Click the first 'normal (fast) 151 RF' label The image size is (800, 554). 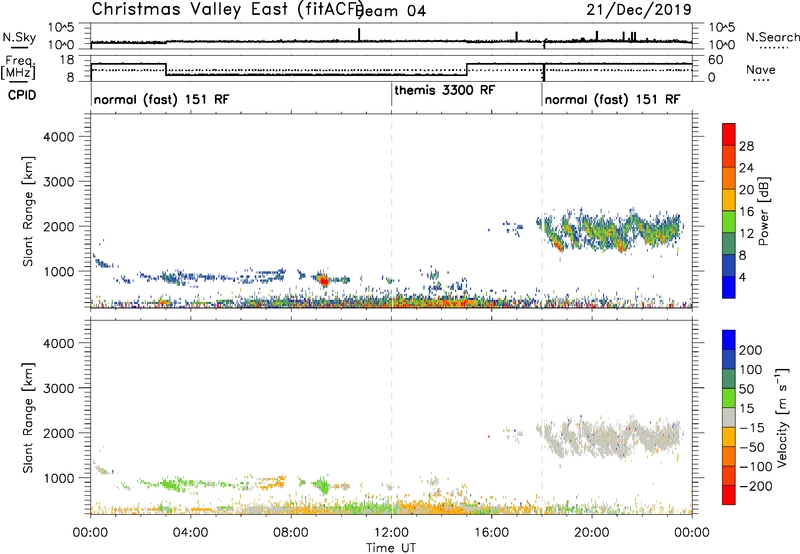pyautogui.click(x=161, y=99)
